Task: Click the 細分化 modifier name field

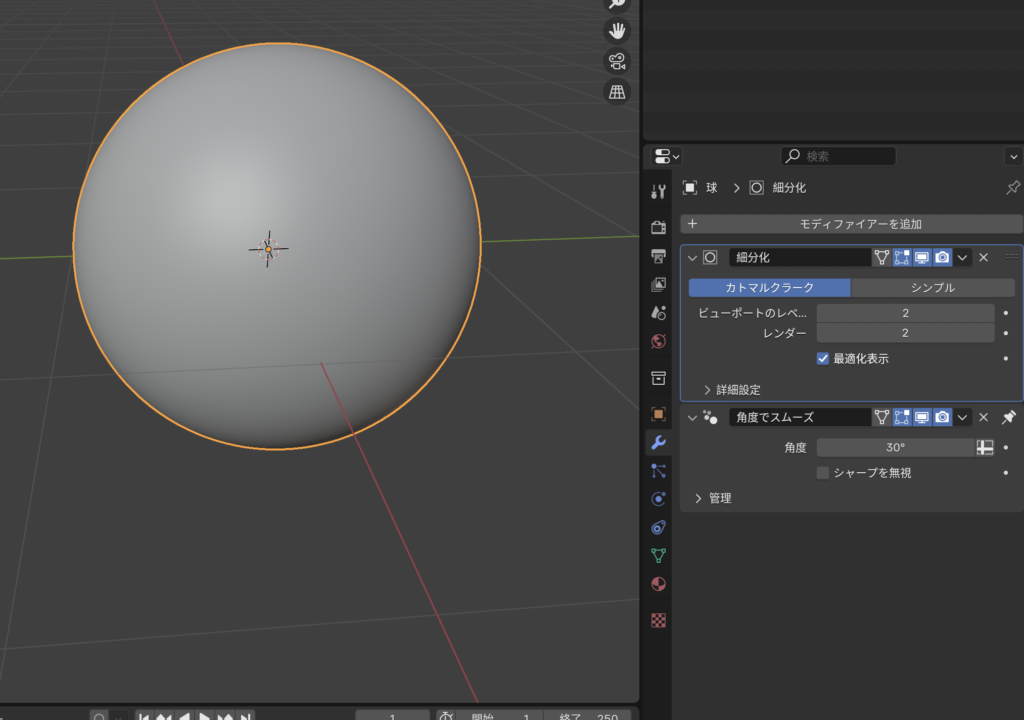Action: point(800,257)
